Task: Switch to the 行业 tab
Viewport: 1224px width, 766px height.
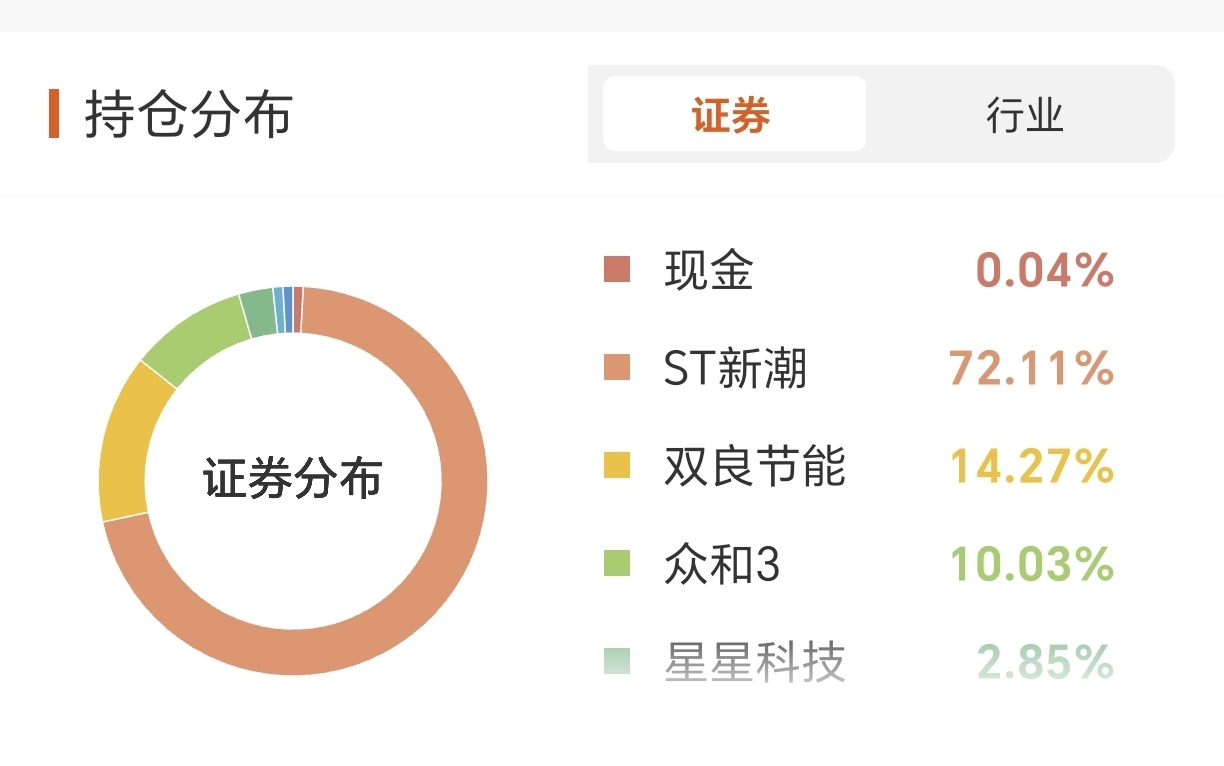Action: [1024, 114]
